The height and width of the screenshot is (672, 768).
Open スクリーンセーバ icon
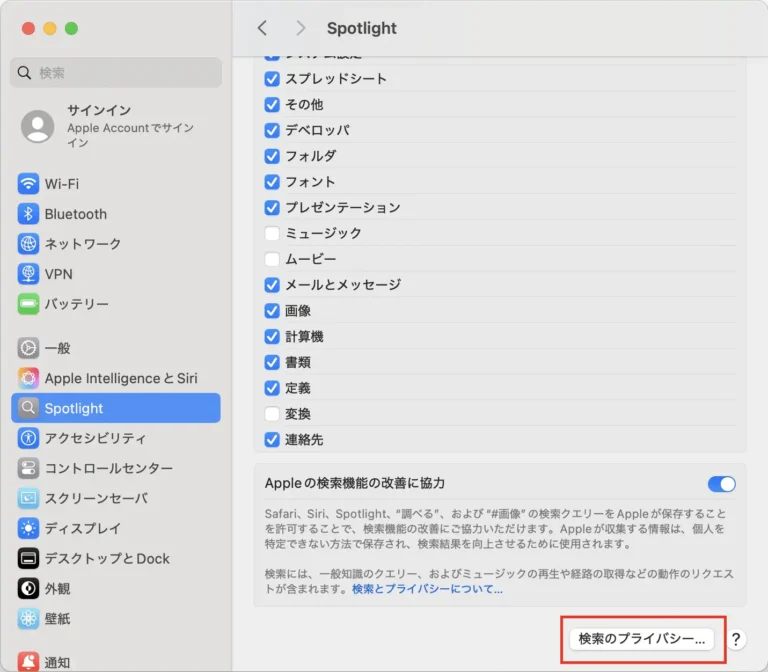pos(28,498)
